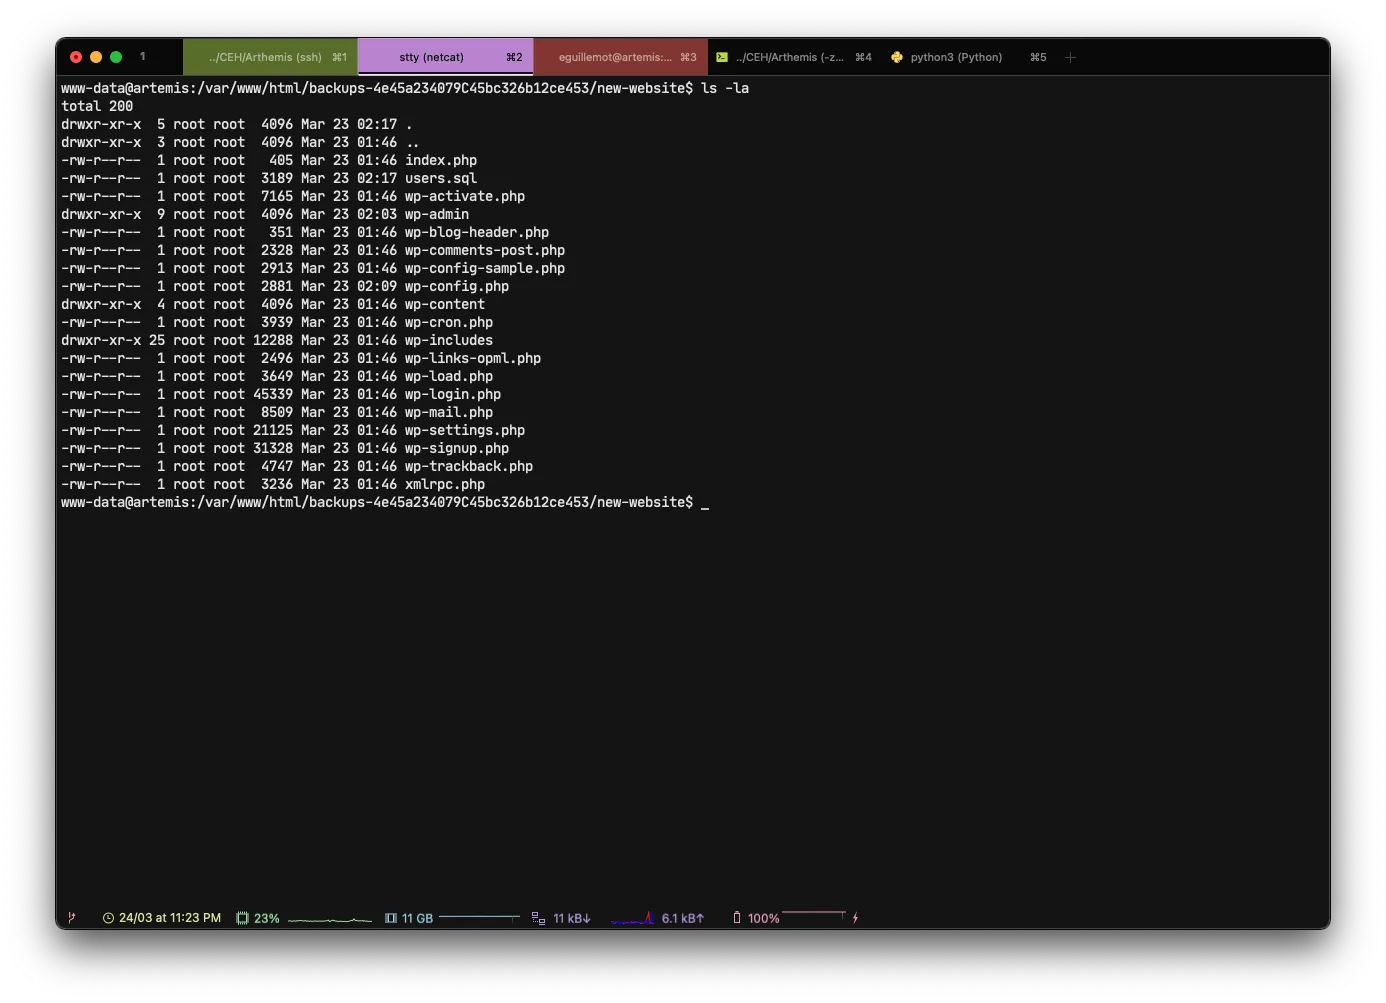Click the Python icon on python3 tab
1386x1003 pixels.
click(897, 57)
